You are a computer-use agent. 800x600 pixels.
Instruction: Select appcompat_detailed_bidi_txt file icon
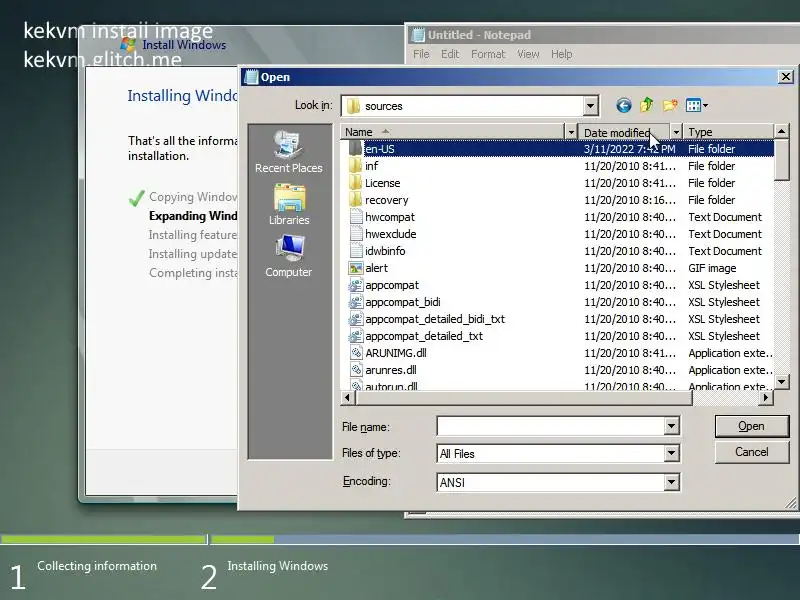[x=356, y=319]
